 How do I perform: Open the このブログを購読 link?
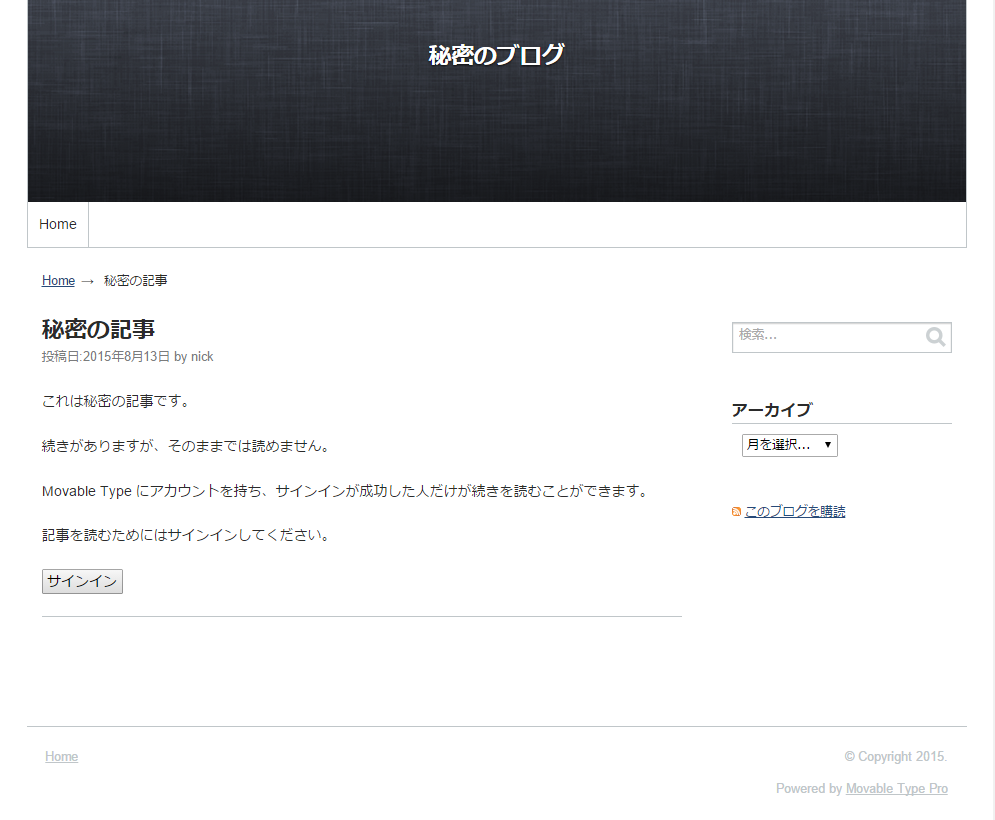coord(794,512)
